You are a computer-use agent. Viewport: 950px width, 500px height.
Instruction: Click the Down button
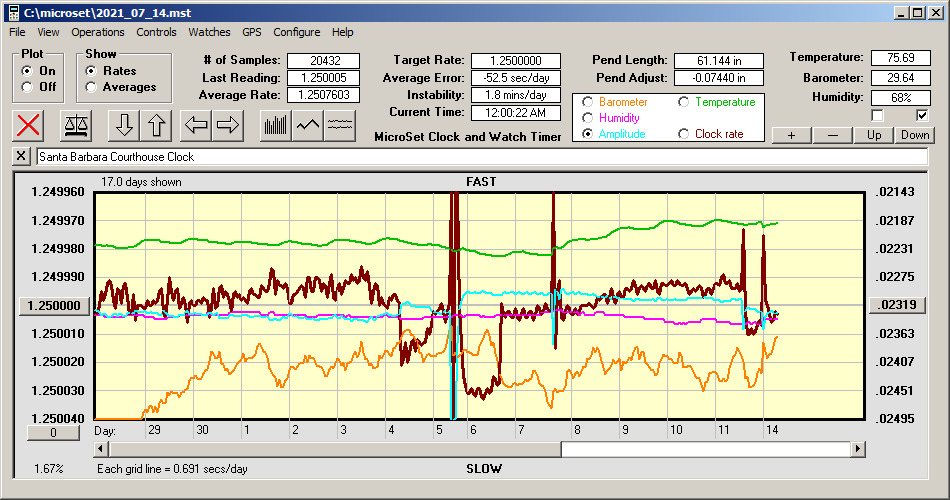point(915,135)
